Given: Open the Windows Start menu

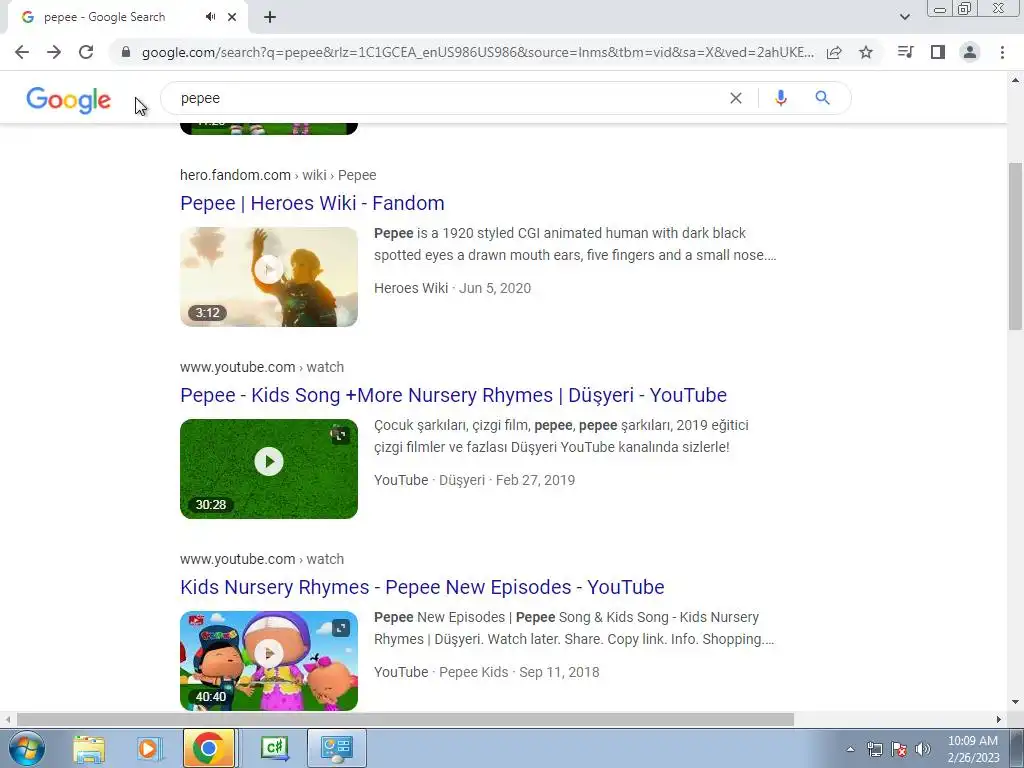Looking at the screenshot, I should [27, 748].
